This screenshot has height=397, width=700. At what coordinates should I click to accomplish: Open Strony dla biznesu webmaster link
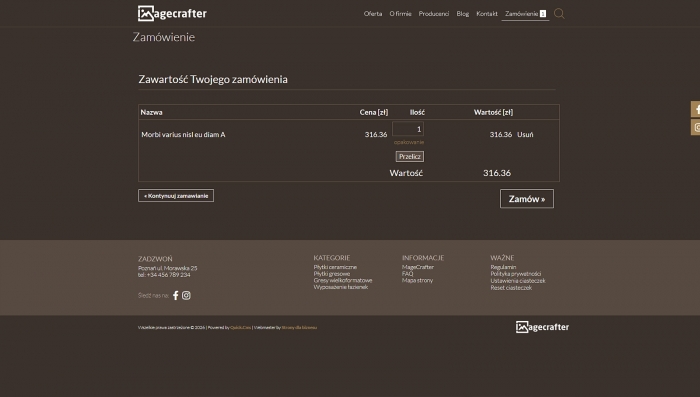coord(299,327)
